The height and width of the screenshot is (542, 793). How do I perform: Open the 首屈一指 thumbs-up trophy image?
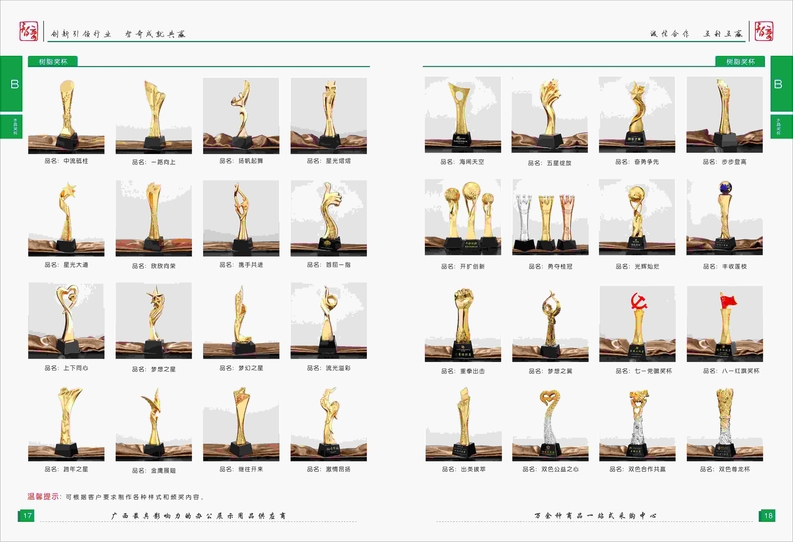(x=328, y=216)
